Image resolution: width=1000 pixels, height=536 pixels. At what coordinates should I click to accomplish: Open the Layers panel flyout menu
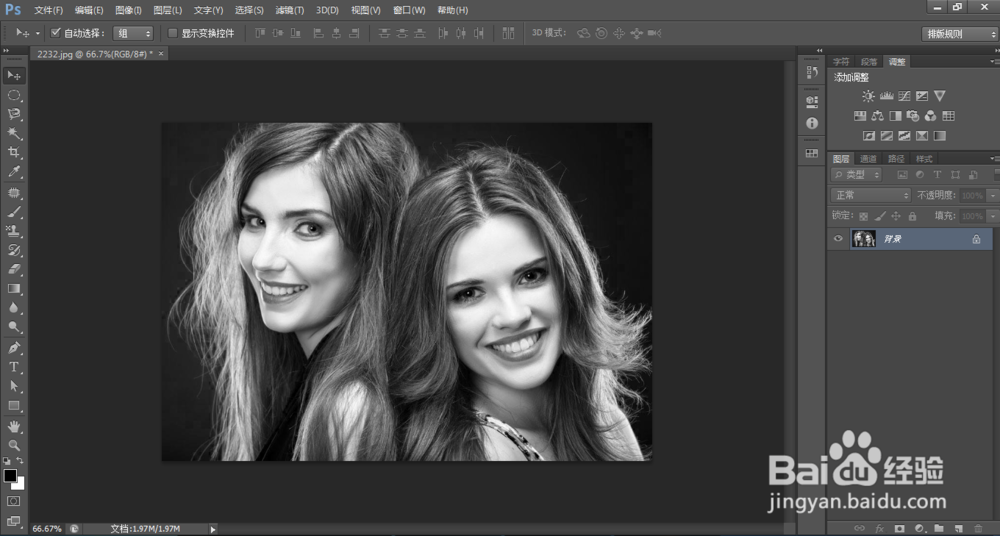pos(994,158)
